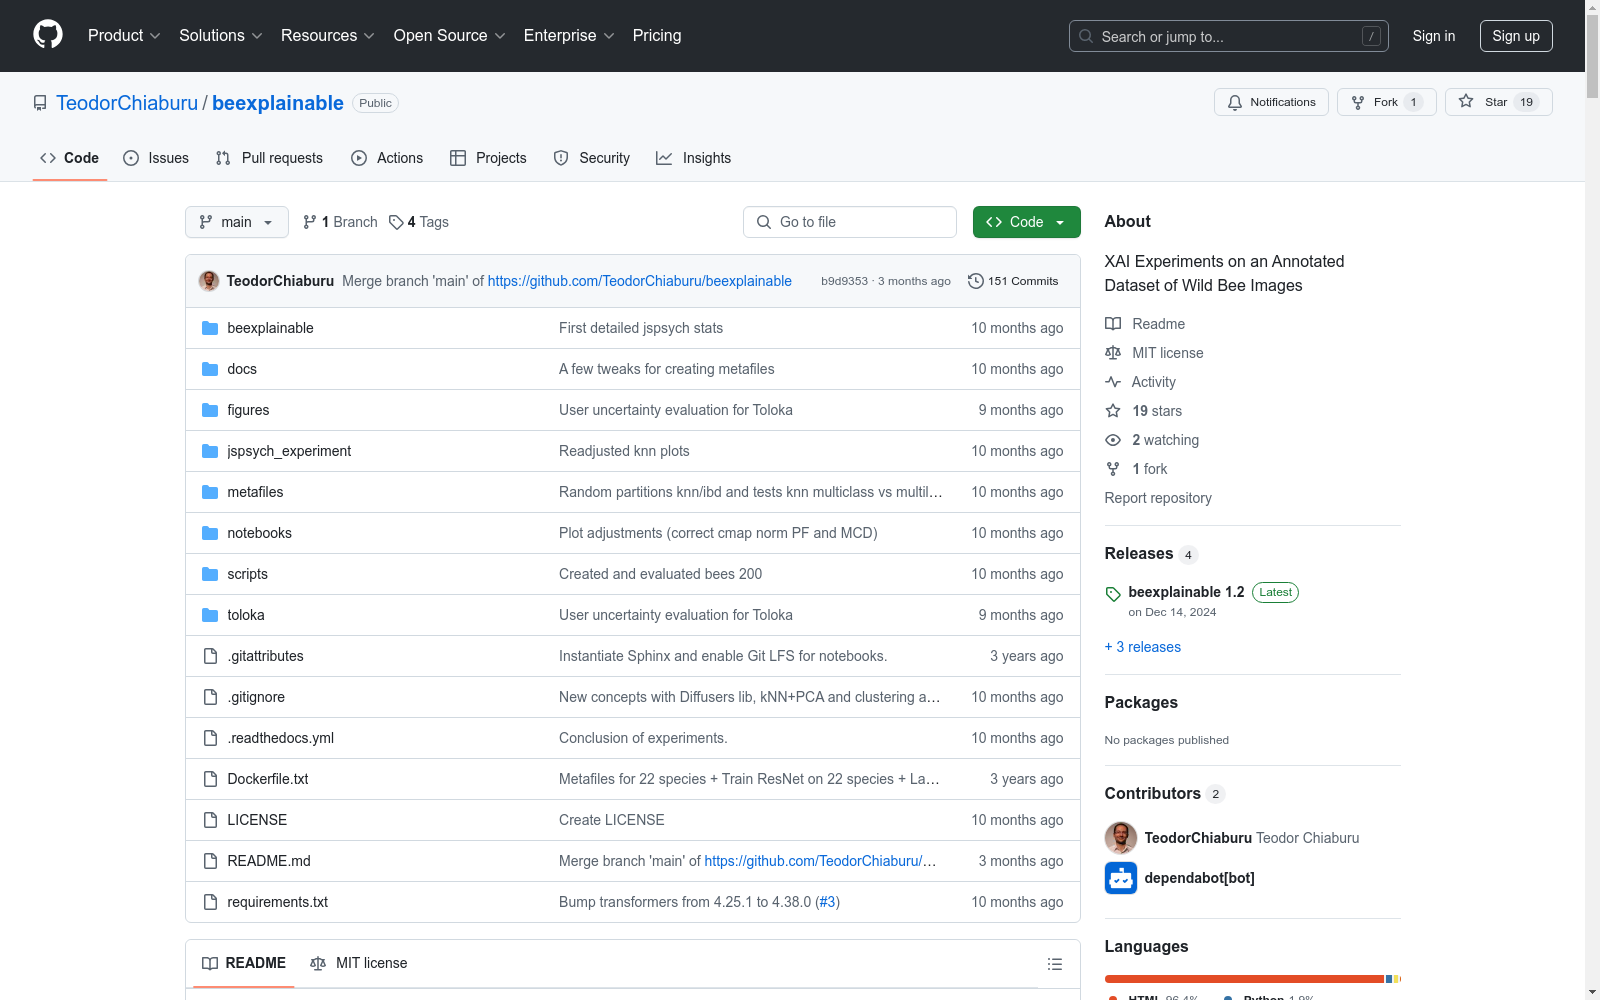Click TeodorChiaburu's avatar in the commit bar
The image size is (1600, 1000).
point(209,281)
